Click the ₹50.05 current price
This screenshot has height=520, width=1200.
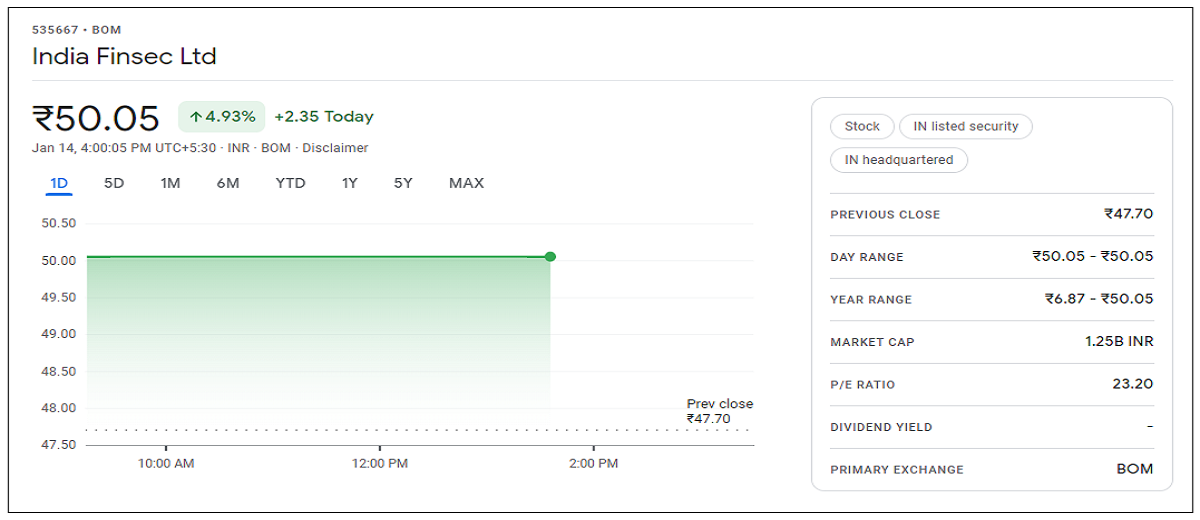96,118
